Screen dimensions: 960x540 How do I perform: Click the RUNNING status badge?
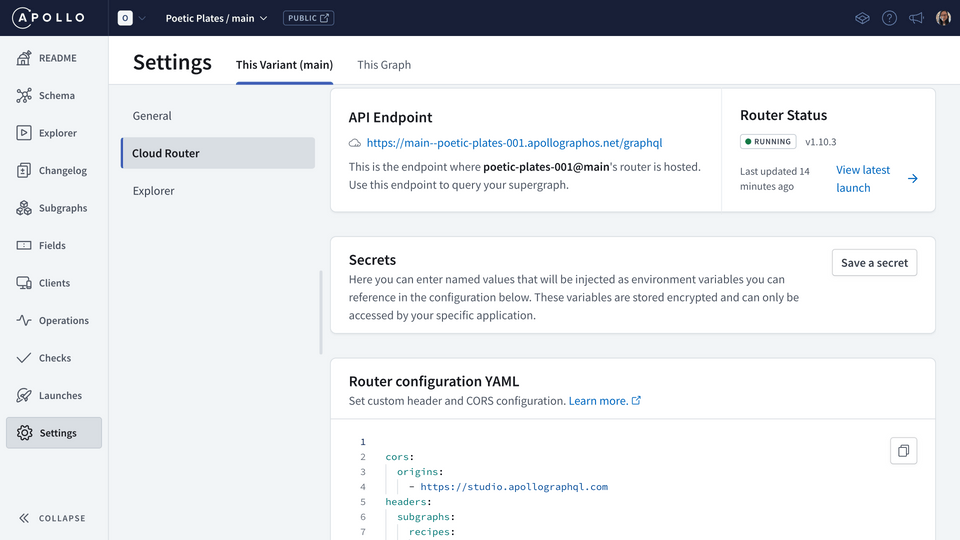(x=768, y=141)
